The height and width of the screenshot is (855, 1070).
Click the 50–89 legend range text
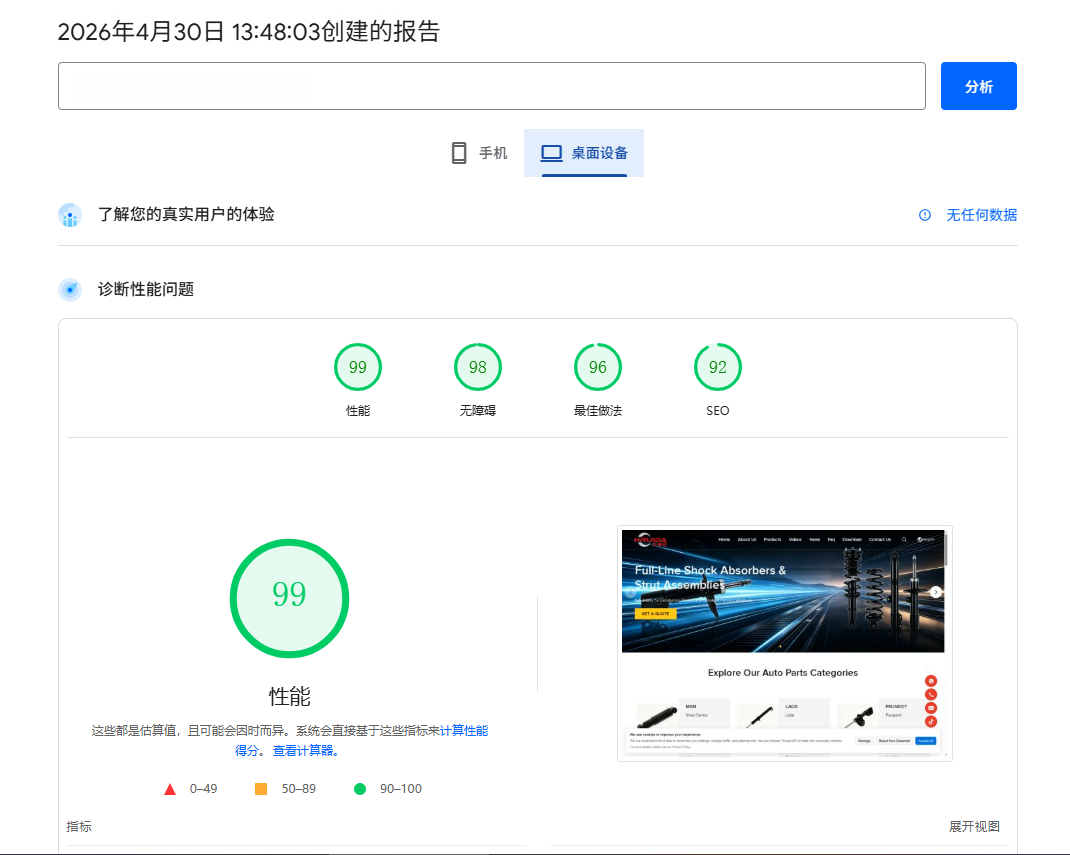tap(299, 789)
